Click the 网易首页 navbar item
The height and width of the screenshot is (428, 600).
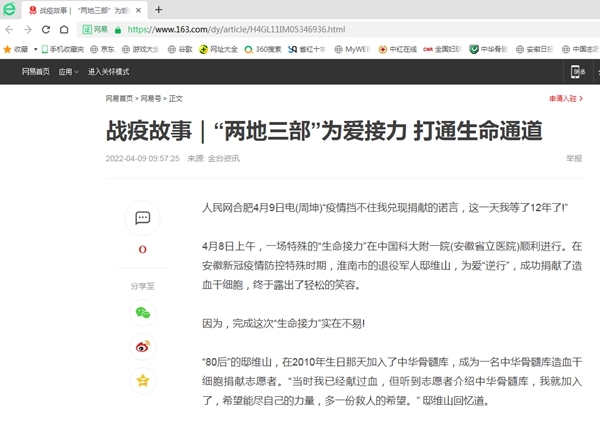(37, 72)
